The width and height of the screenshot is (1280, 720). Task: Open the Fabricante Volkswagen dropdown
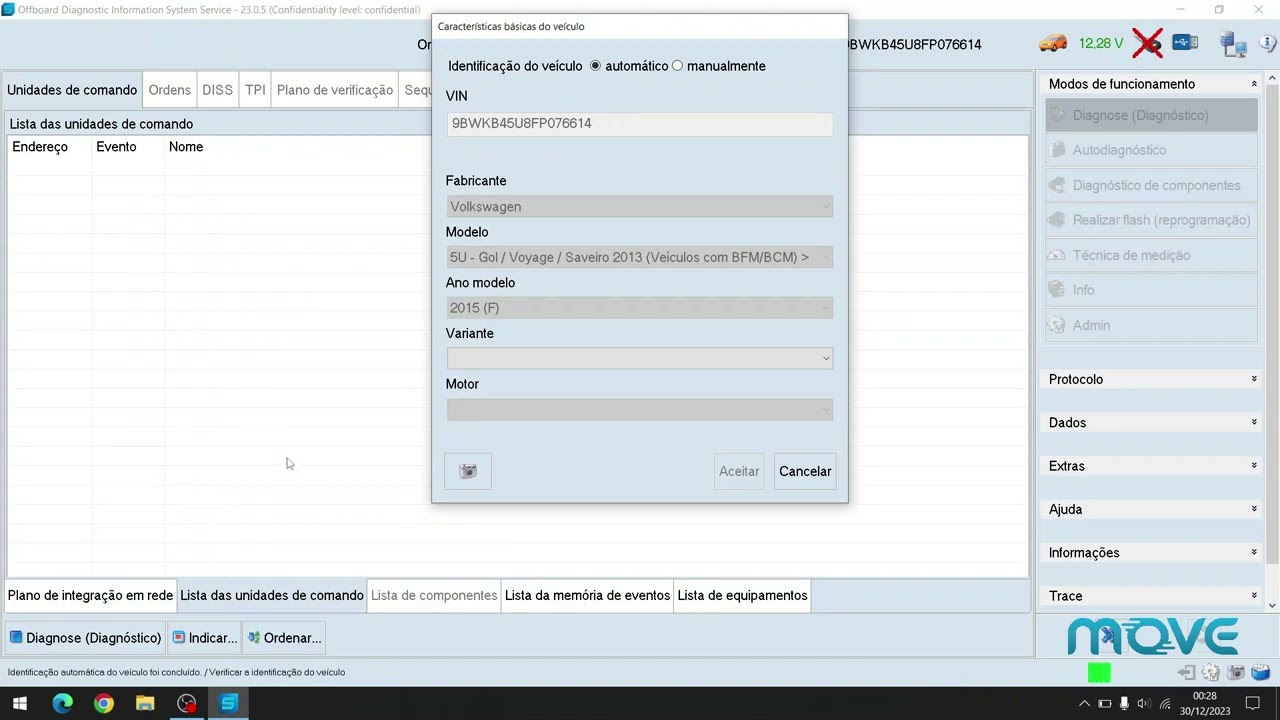coord(639,207)
